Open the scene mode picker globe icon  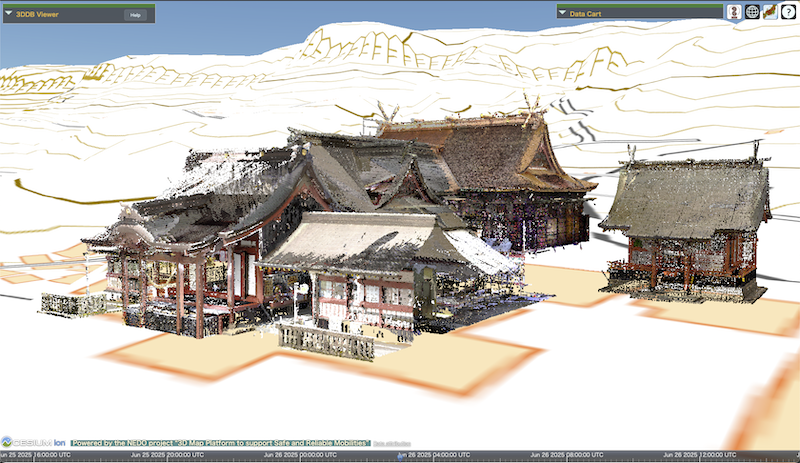[x=752, y=12]
